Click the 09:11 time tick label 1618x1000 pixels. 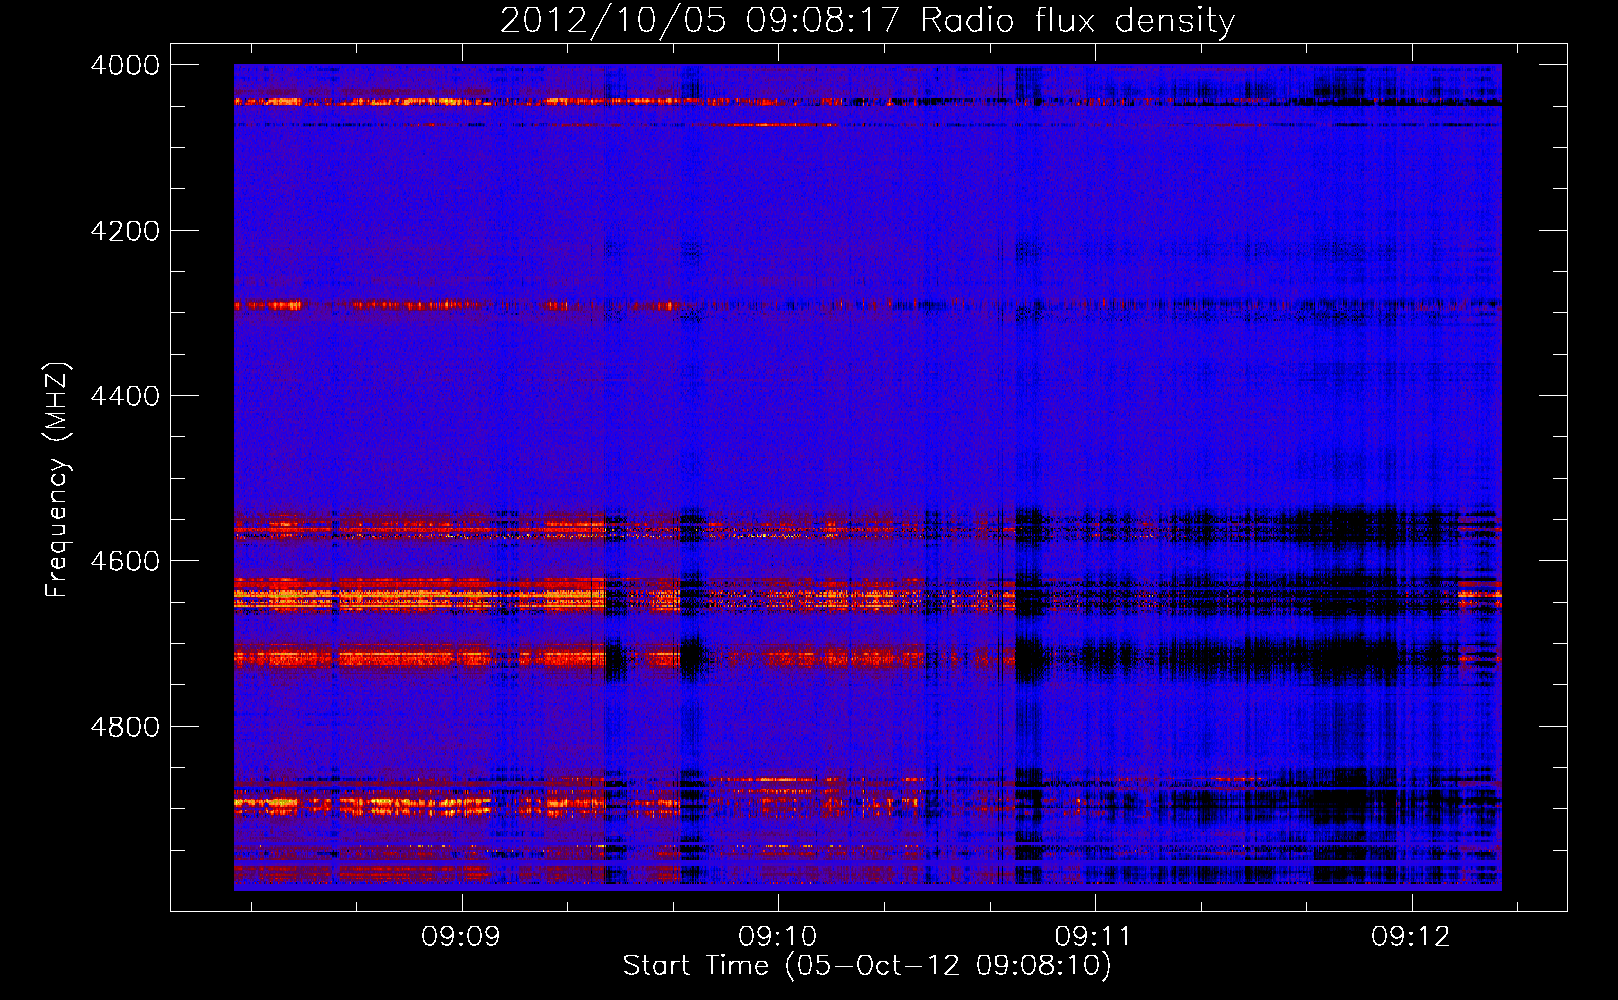1094,937
